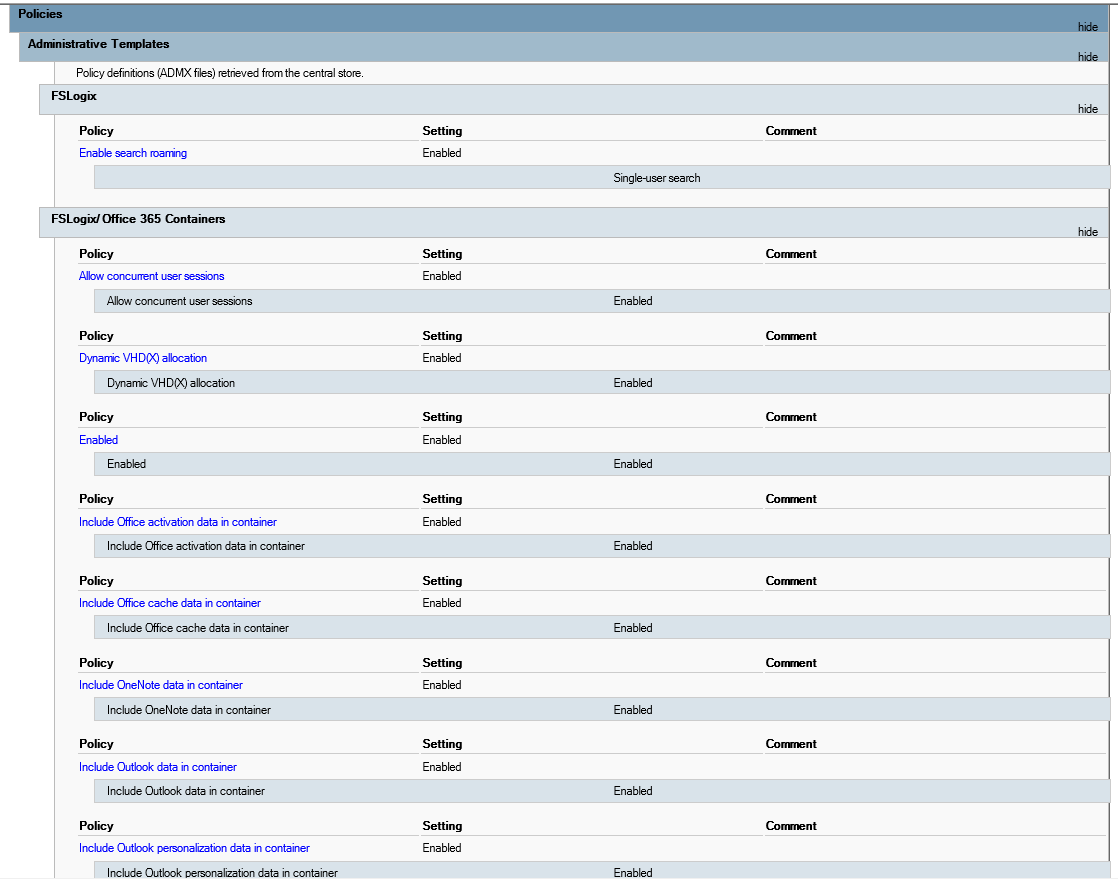This screenshot has height=886, width=1118.
Task: Select the ADMX files central store note
Action: coord(220,73)
